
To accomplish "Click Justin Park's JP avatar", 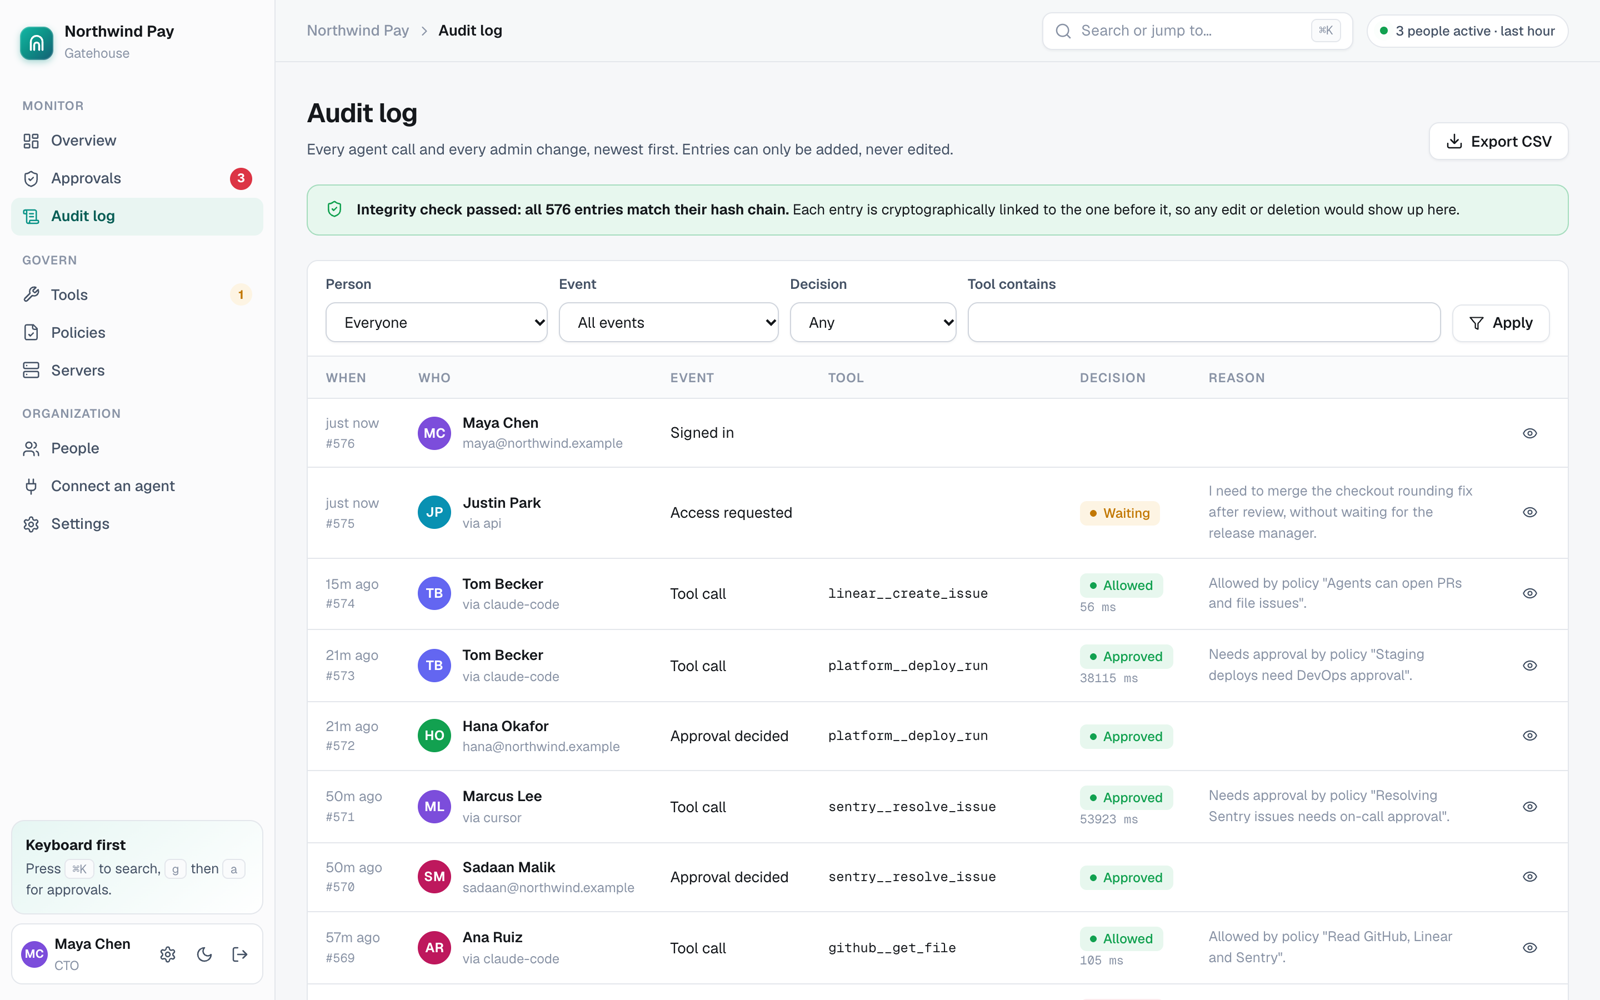I will [x=434, y=513].
